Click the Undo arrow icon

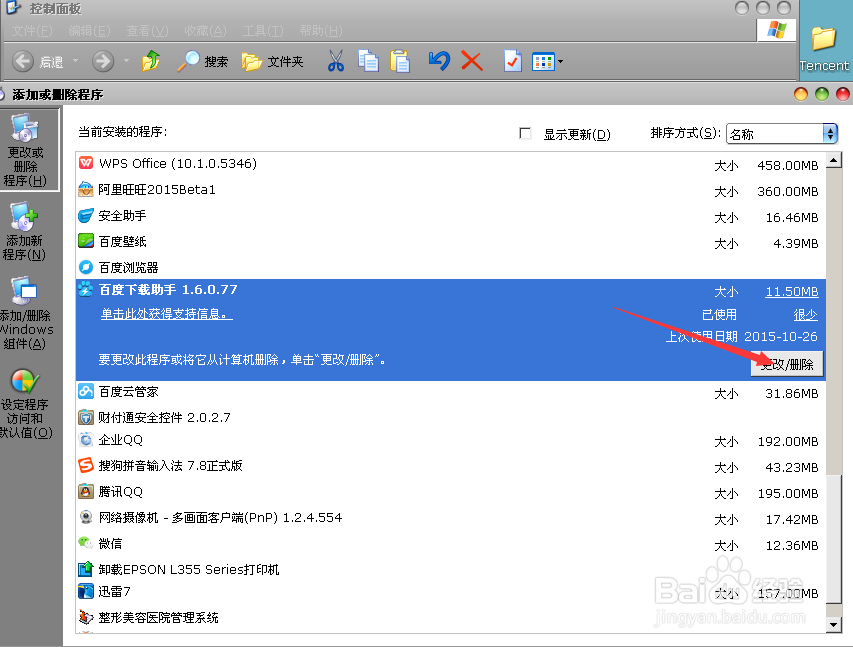[x=438, y=60]
